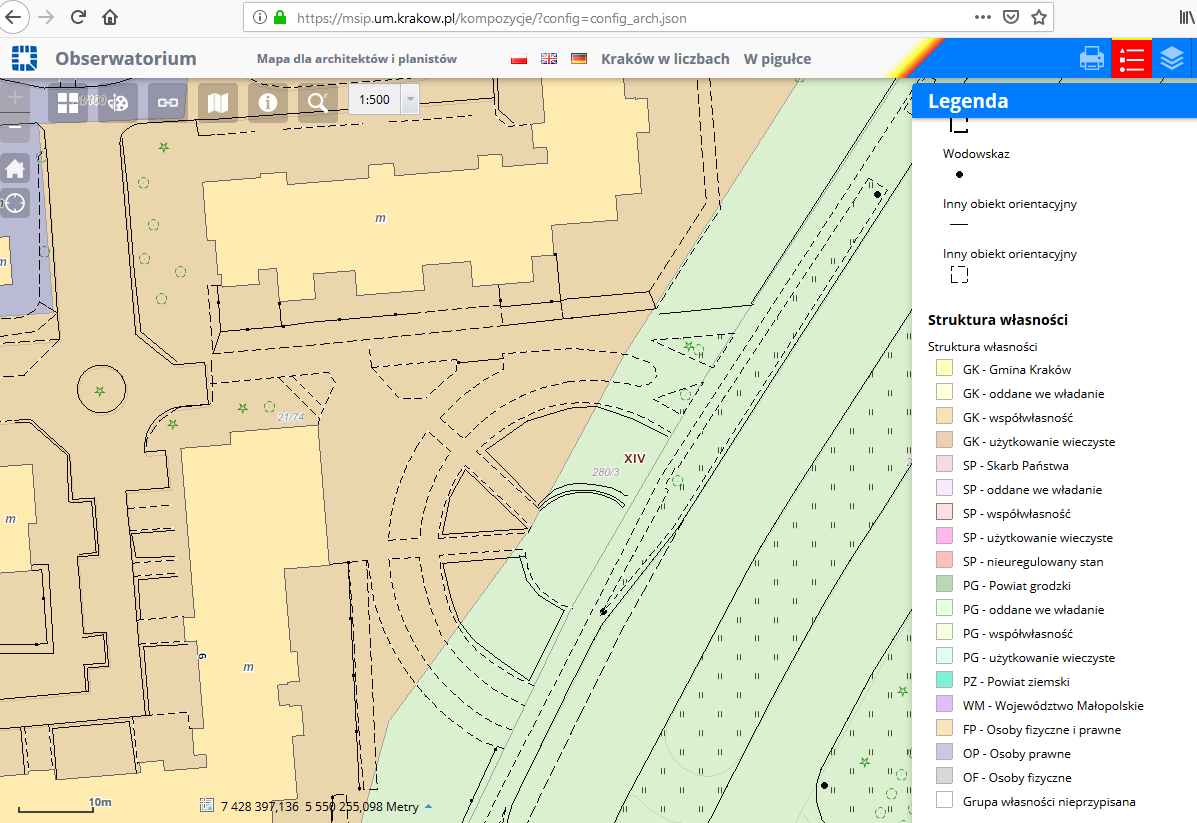
Task: Save page to Pocket
Action: (x=1011, y=17)
